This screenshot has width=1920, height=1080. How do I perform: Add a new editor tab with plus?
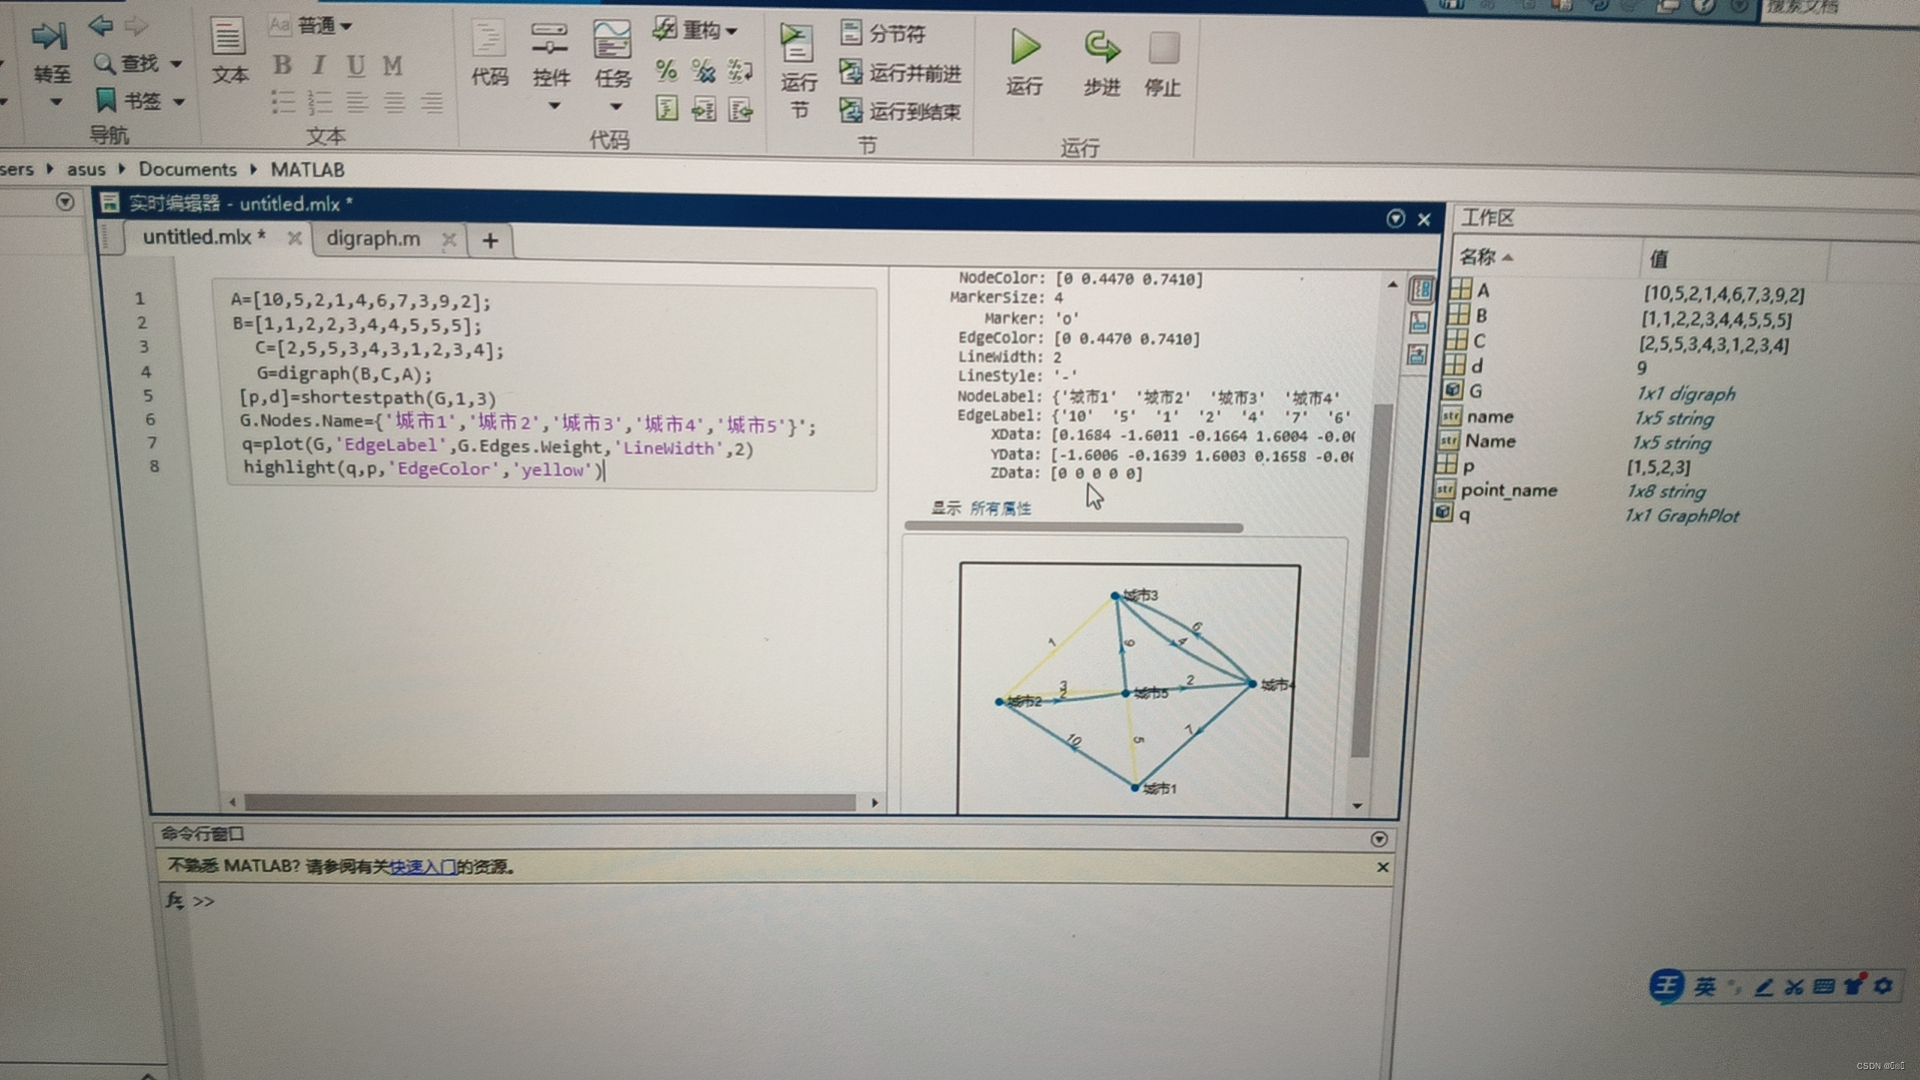pyautogui.click(x=490, y=241)
